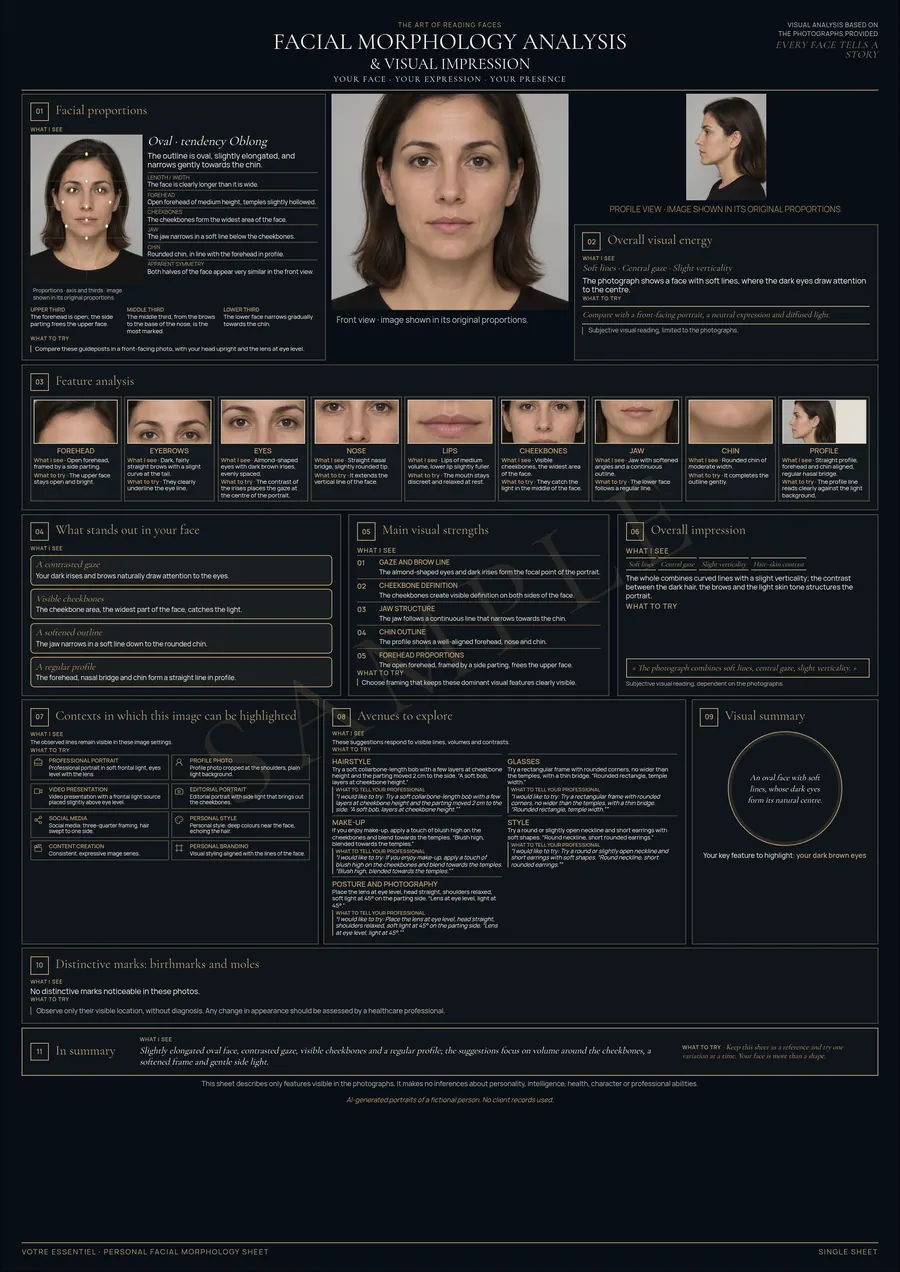The image size is (900, 1272).
Task: Click the proportions photo with guide dots
Action: (x=86, y=209)
